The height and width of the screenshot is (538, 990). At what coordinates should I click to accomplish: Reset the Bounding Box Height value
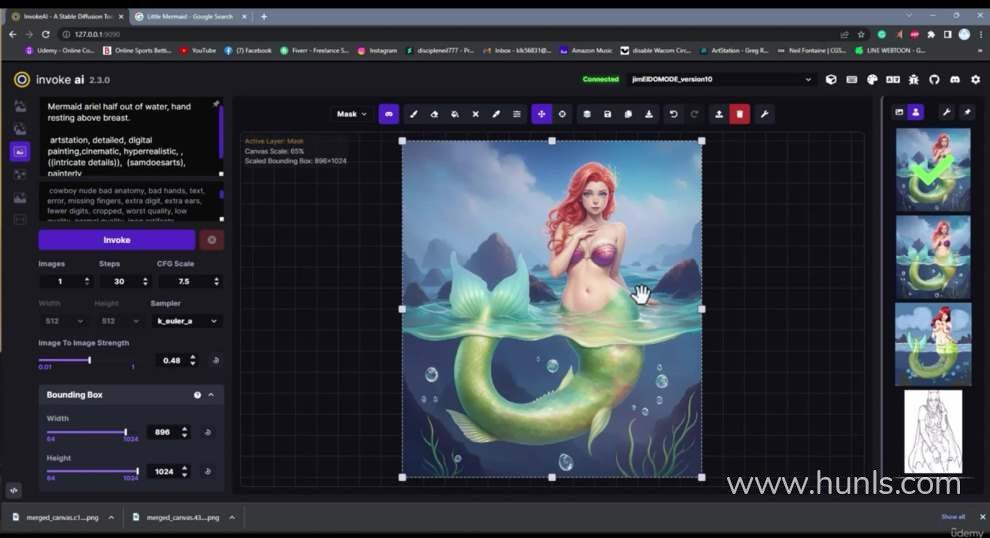tap(208, 472)
